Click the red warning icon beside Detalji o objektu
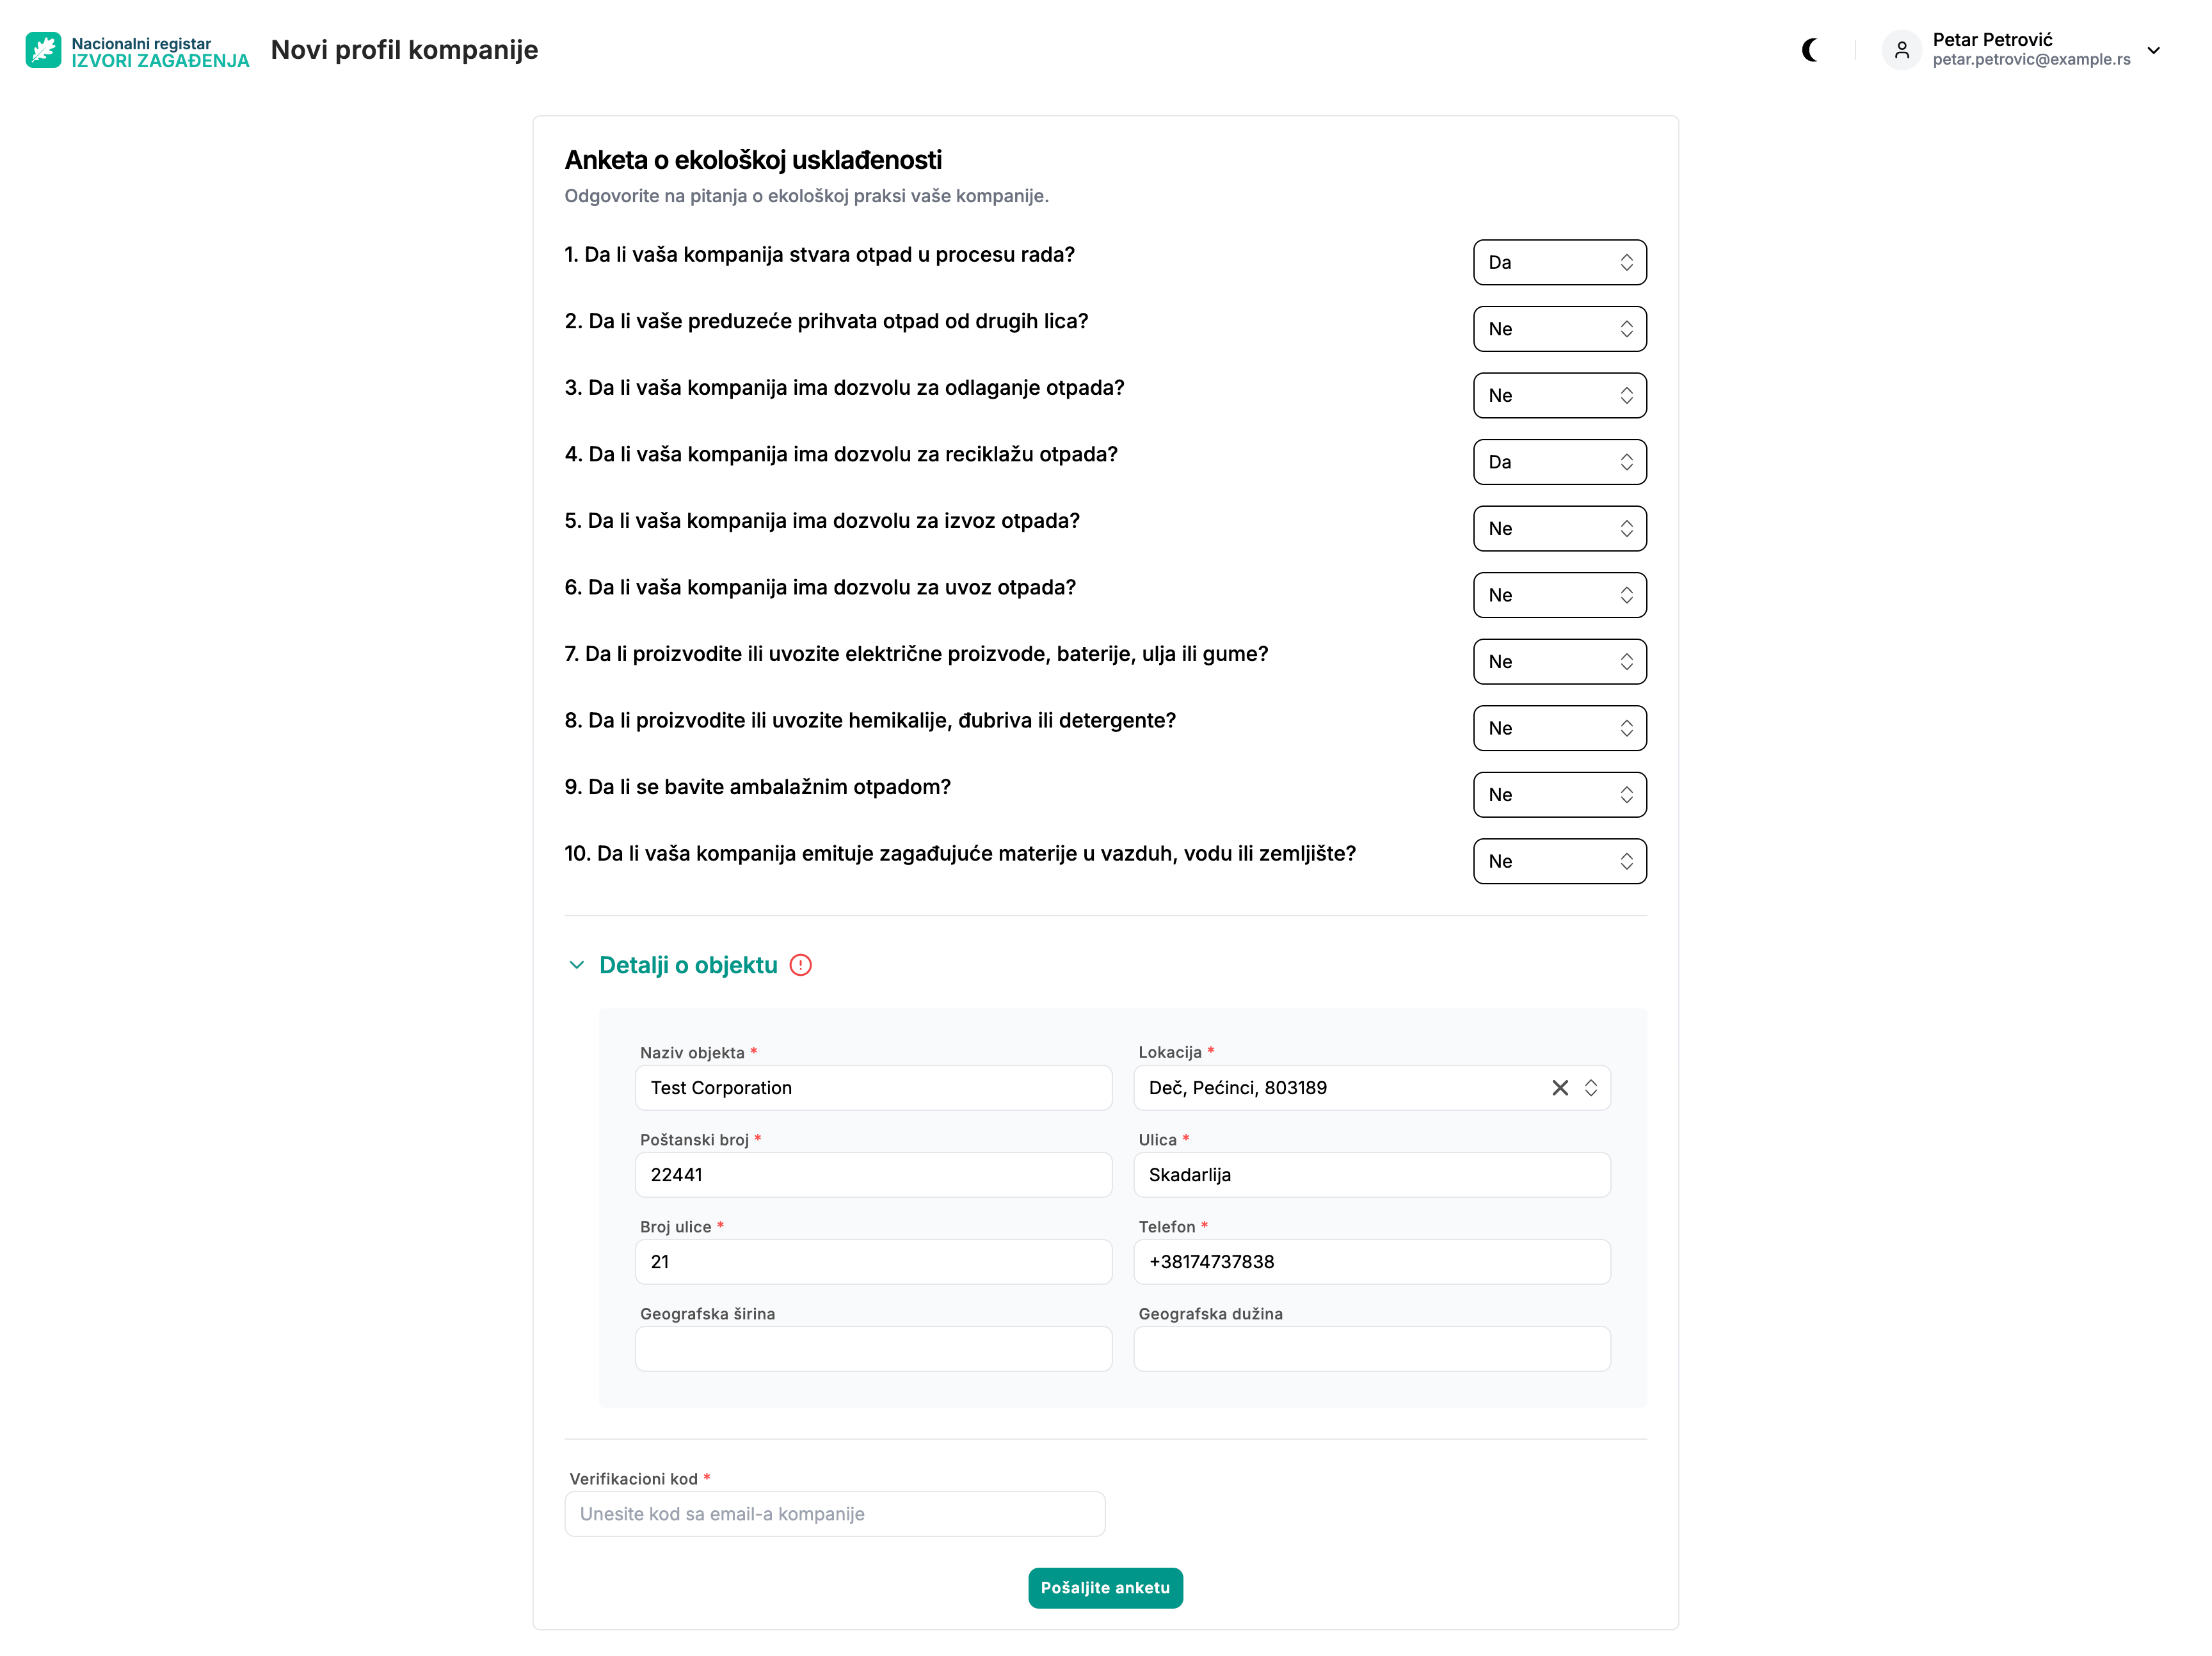The image size is (2212, 1656). (x=800, y=965)
